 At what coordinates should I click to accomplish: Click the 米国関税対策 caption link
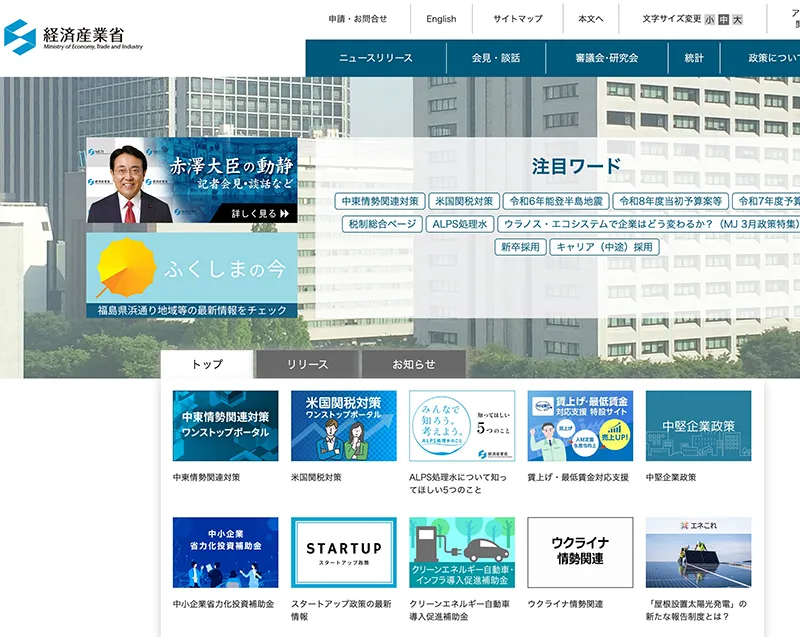[316, 477]
